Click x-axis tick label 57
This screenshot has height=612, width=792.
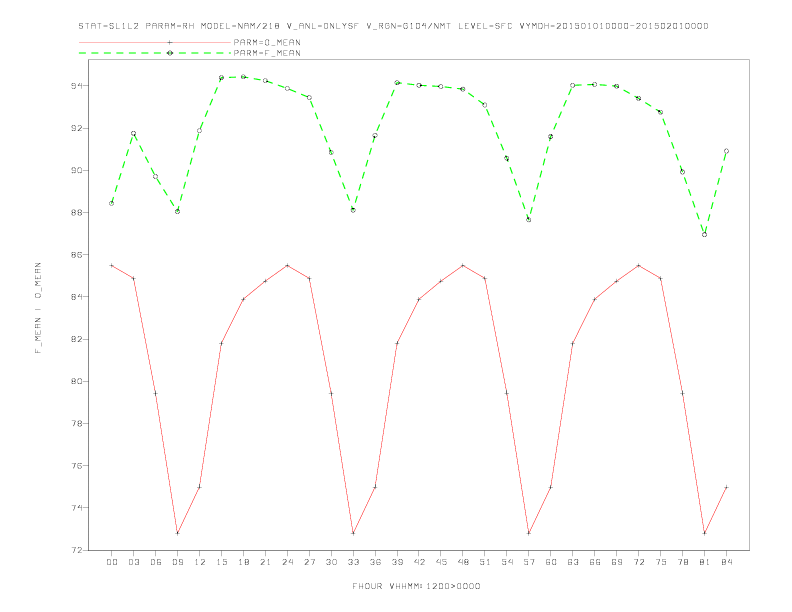[529, 562]
